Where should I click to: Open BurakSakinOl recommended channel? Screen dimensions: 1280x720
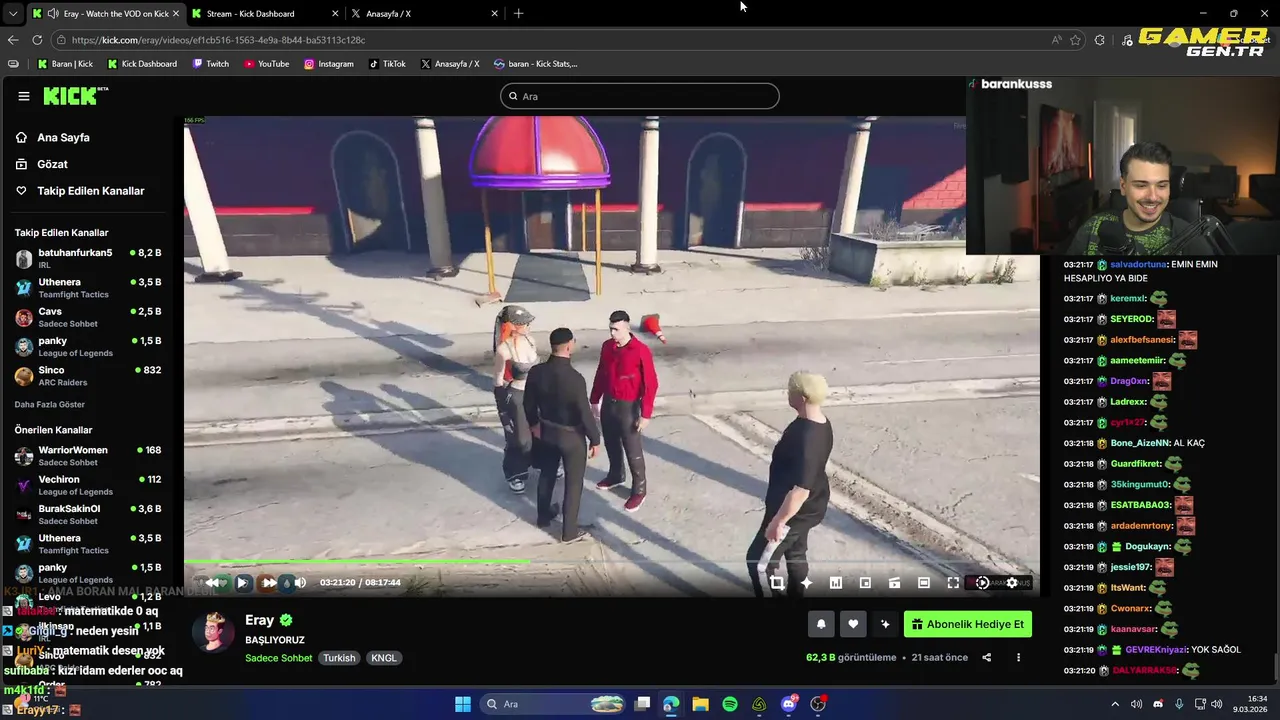point(88,515)
